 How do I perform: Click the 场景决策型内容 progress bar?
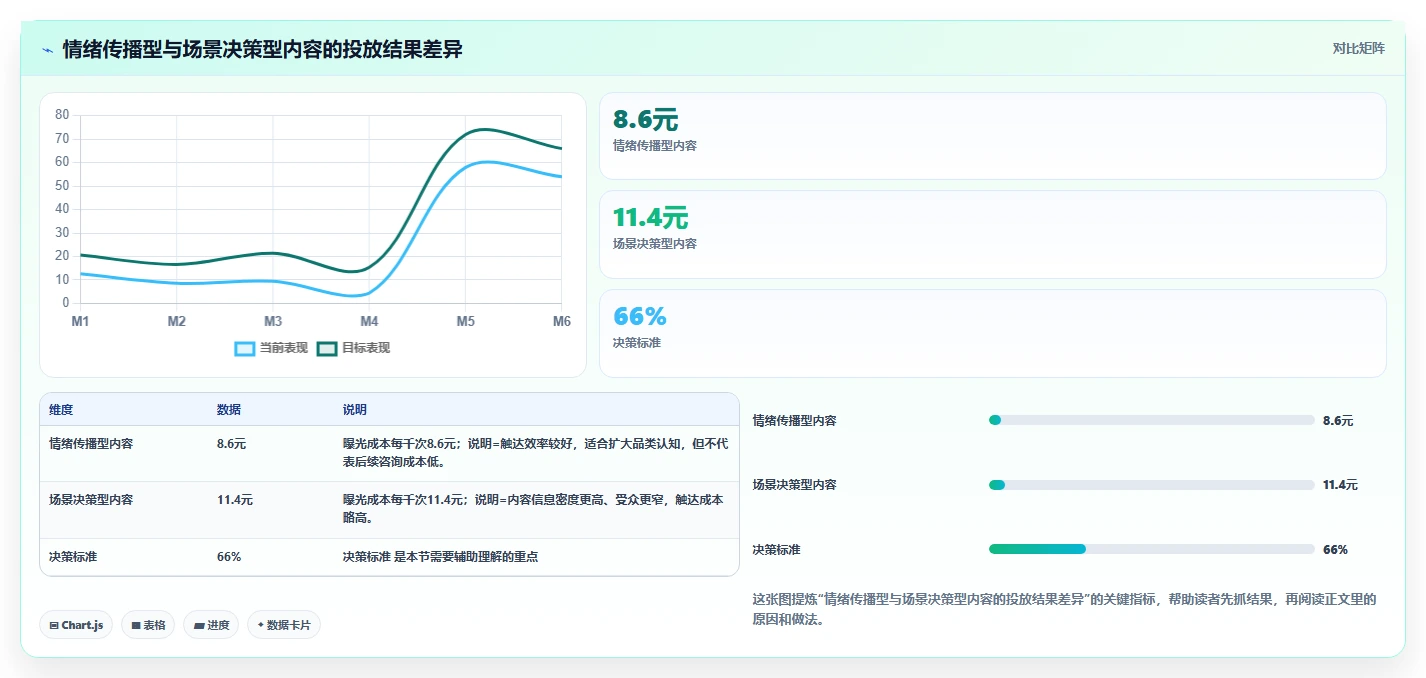1151,485
